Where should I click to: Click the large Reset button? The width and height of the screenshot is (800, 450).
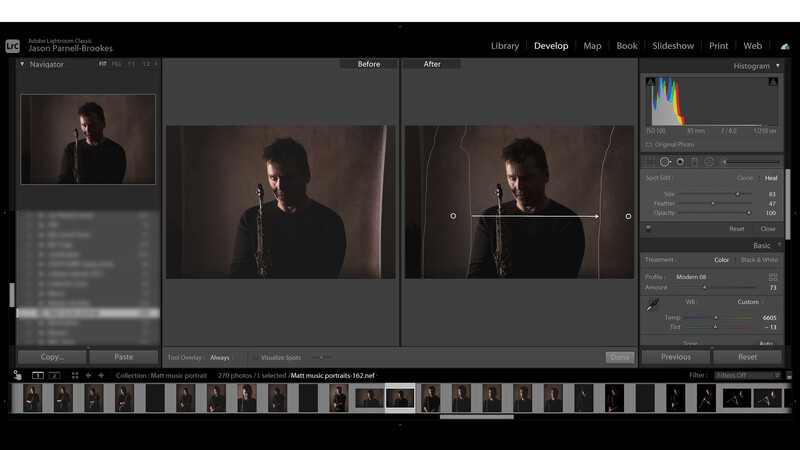coord(747,357)
